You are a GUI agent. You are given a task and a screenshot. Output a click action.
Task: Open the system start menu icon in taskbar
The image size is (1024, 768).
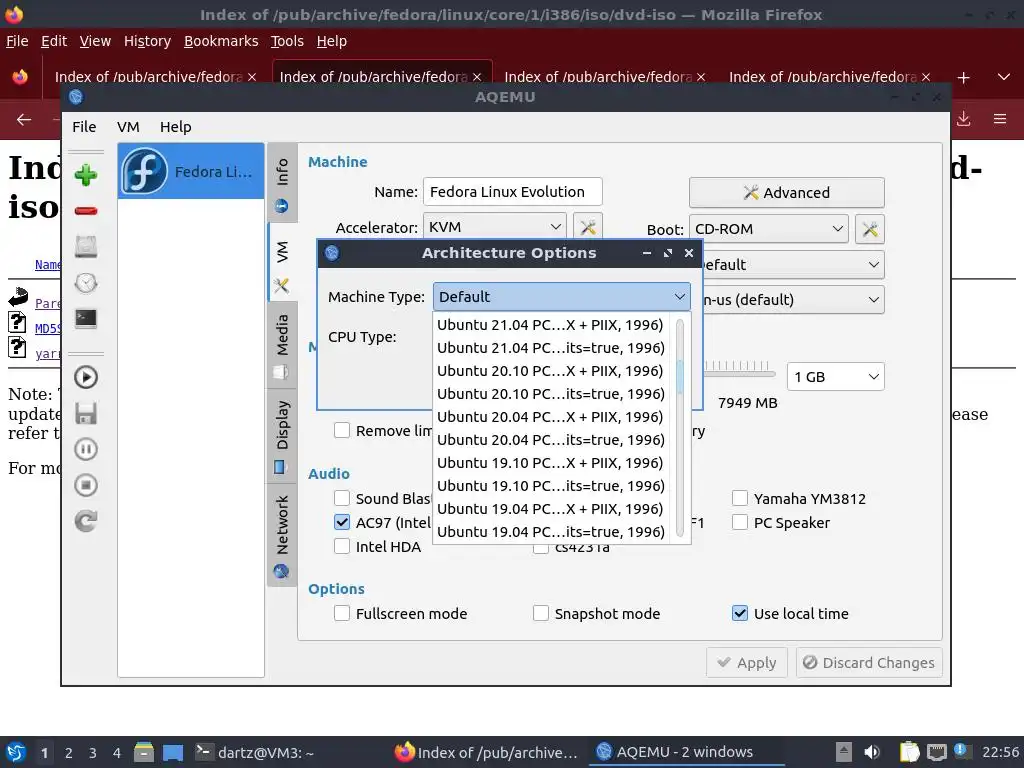coord(16,752)
